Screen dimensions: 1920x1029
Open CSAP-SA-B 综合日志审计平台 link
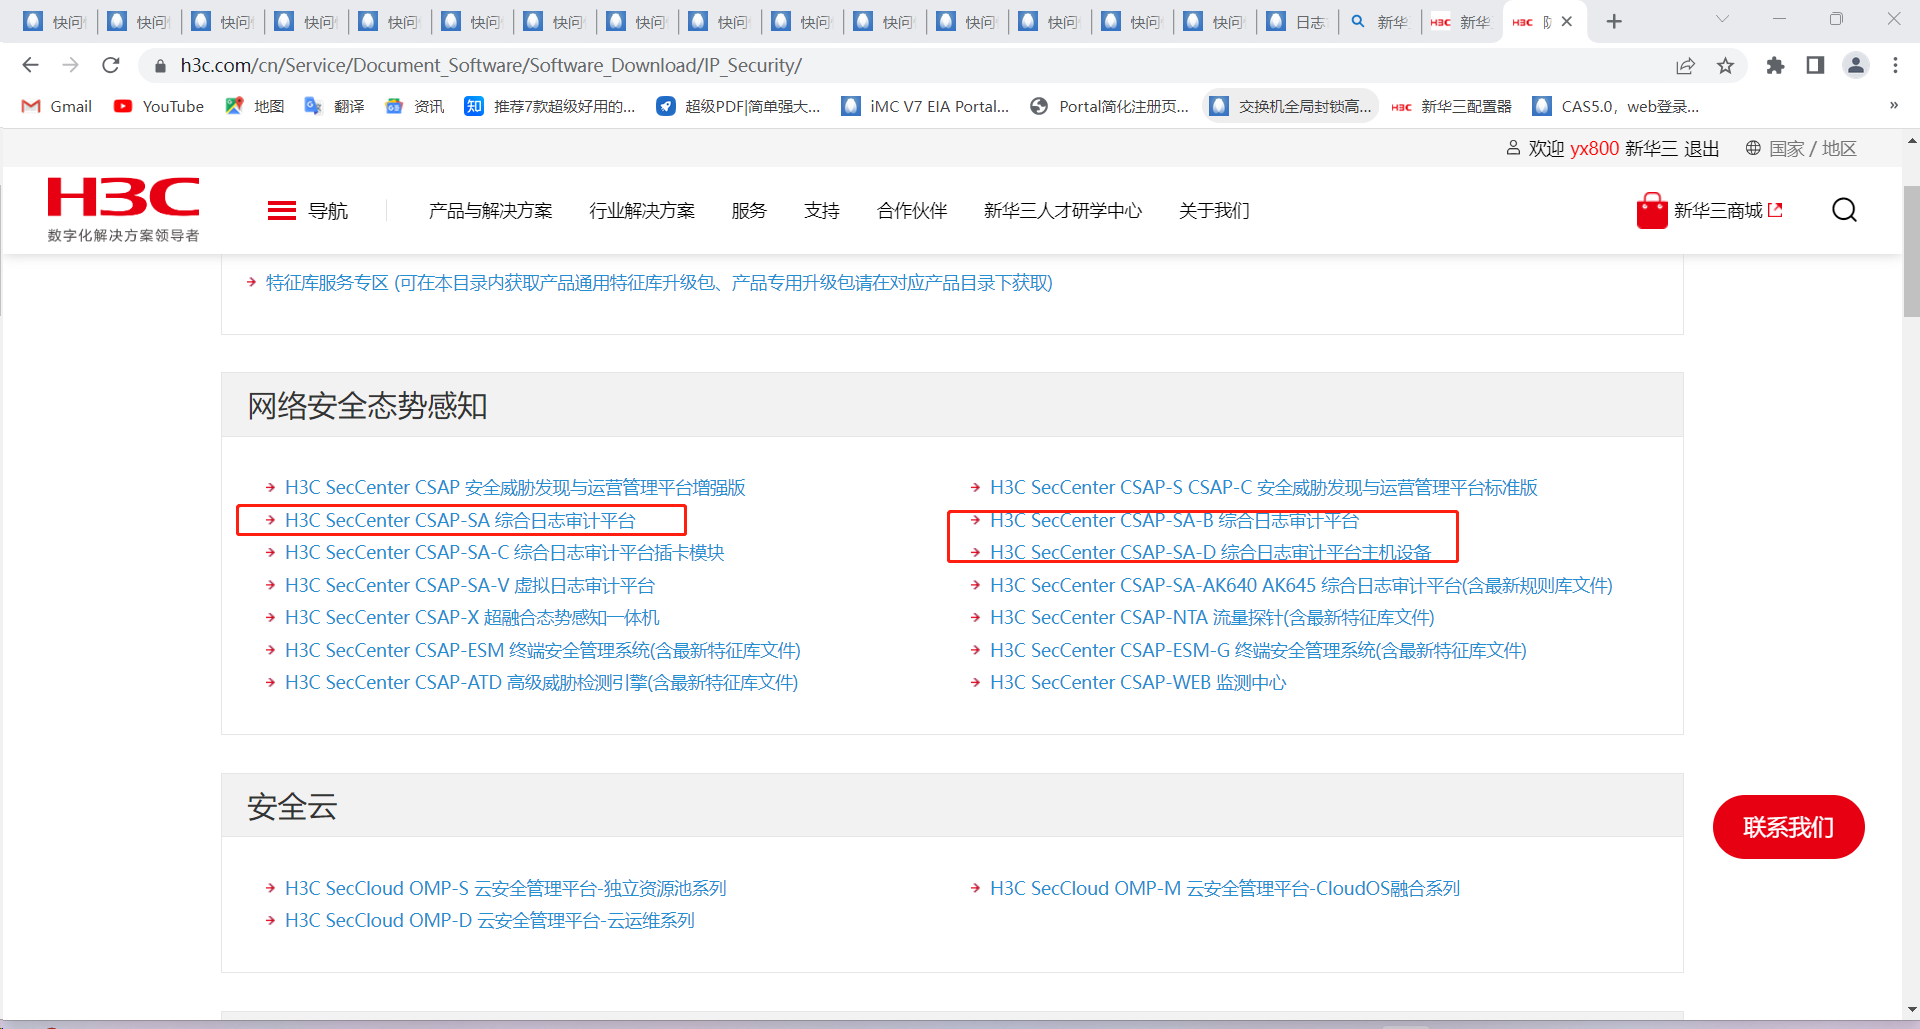coord(1174,520)
